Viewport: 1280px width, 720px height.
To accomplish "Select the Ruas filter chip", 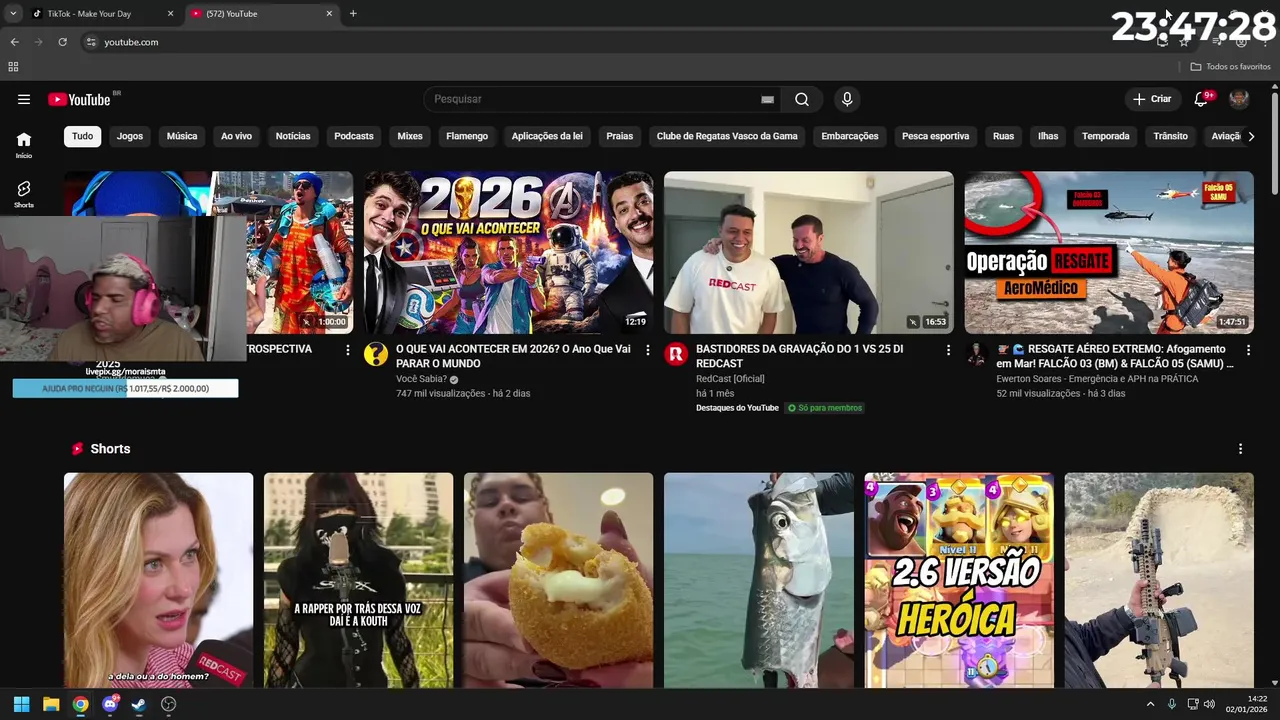I will 1003,136.
